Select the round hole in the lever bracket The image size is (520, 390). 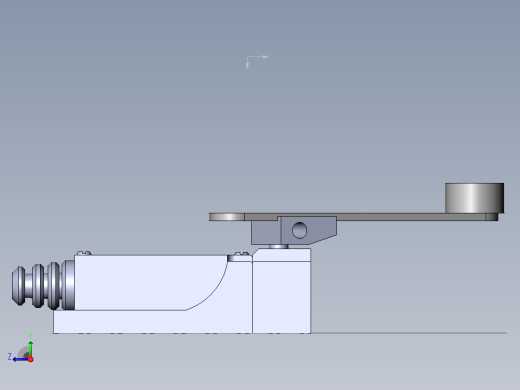(x=299, y=230)
